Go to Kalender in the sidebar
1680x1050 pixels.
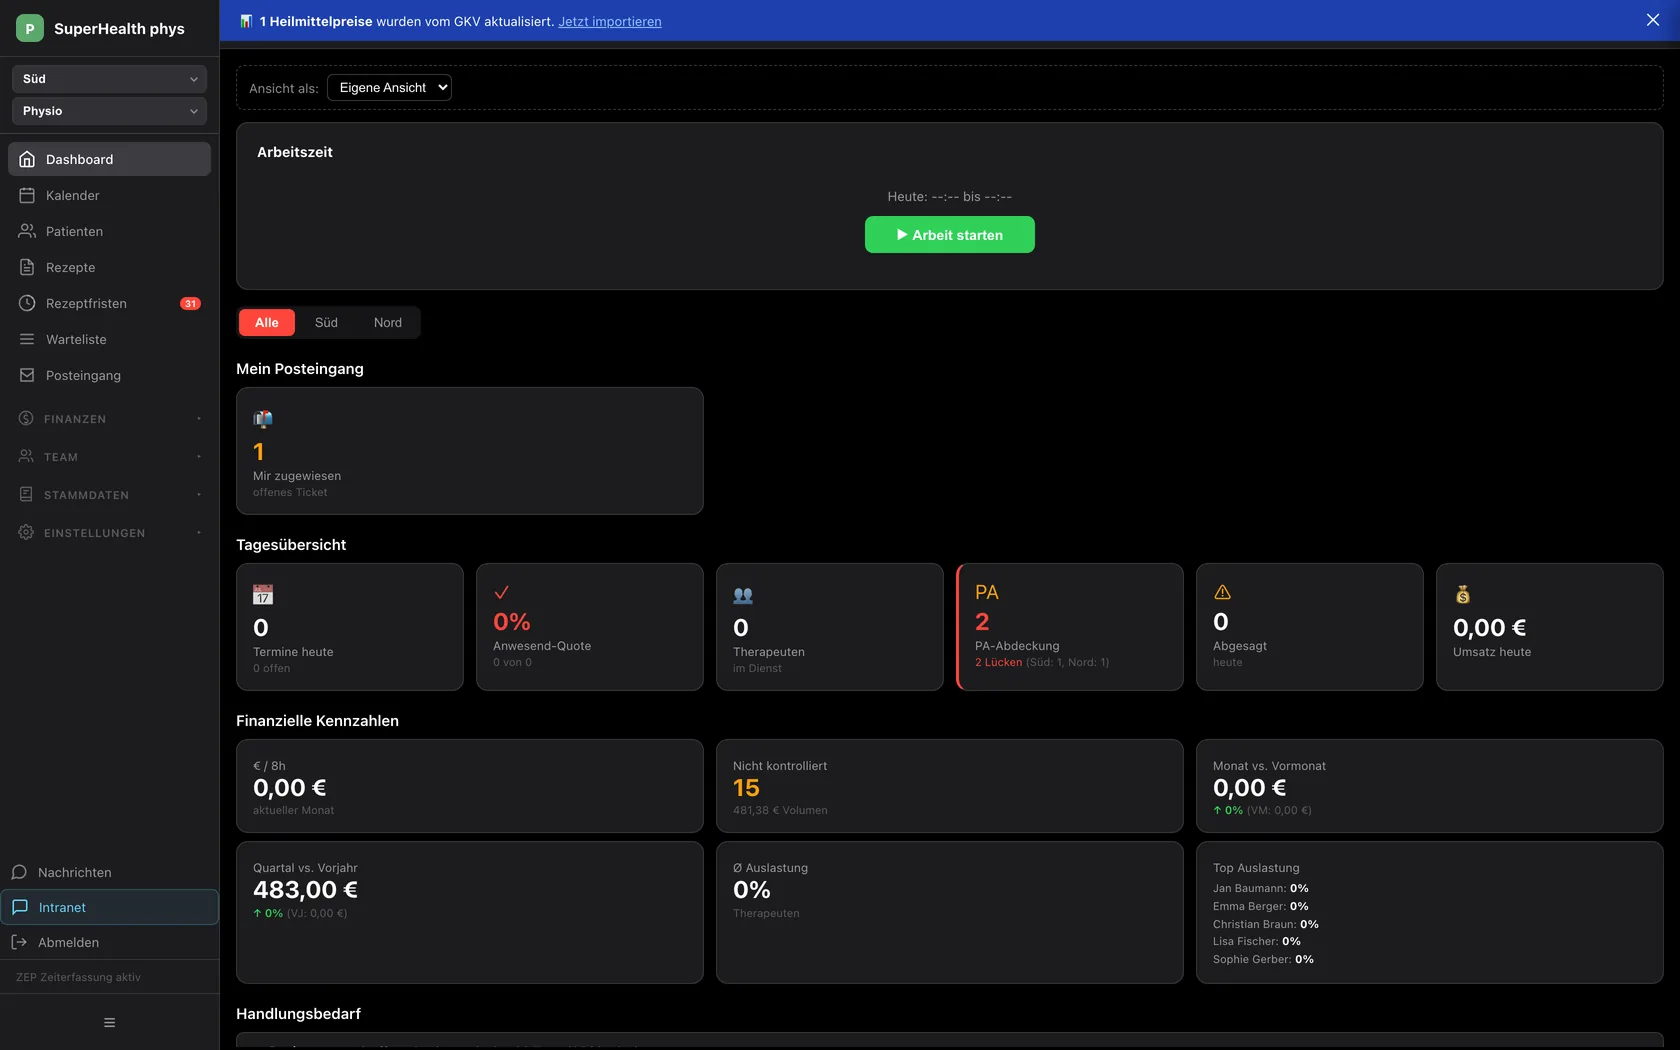(x=109, y=195)
